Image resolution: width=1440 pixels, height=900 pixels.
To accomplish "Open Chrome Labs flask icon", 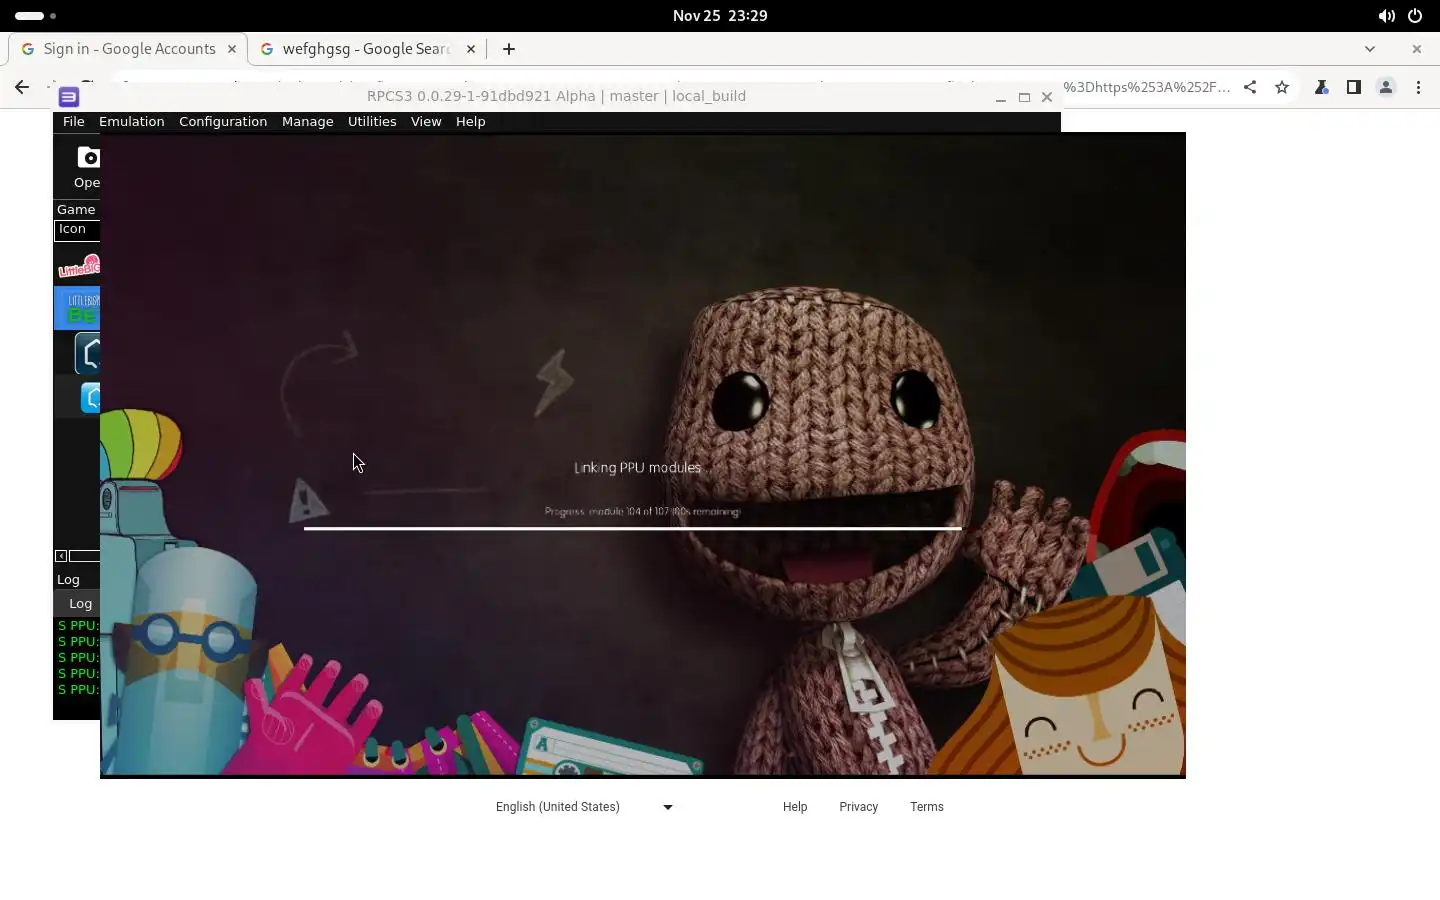I will [1321, 87].
